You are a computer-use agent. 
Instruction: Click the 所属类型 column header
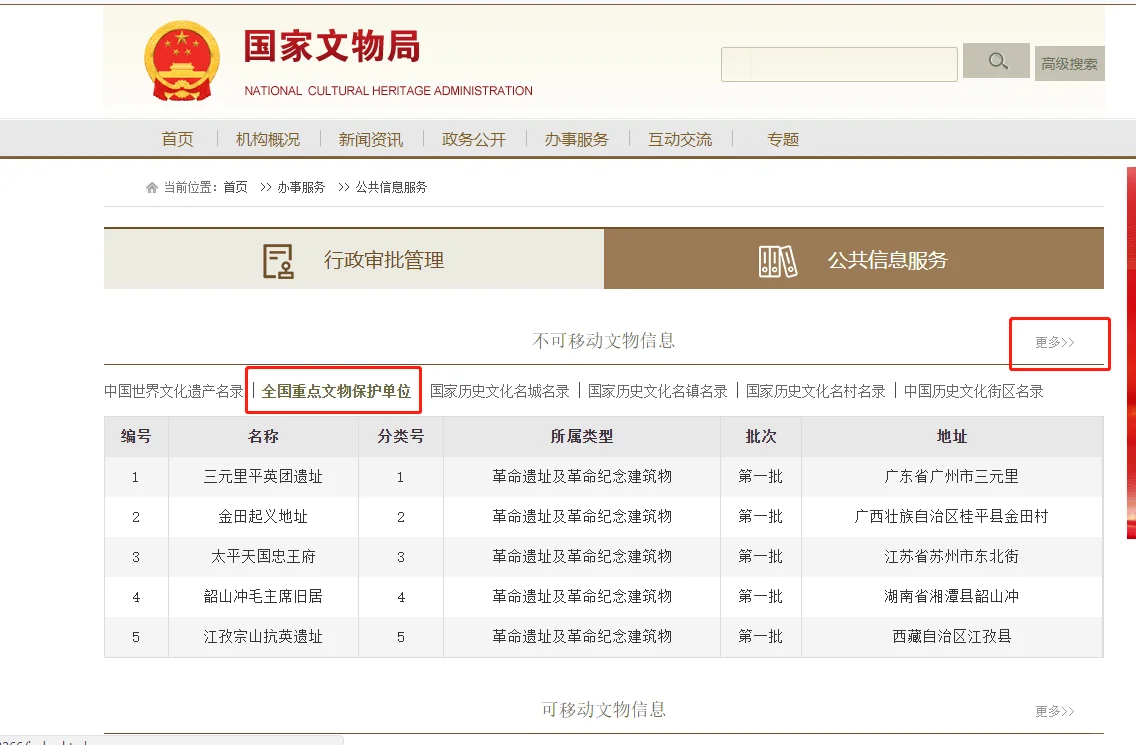click(x=582, y=436)
